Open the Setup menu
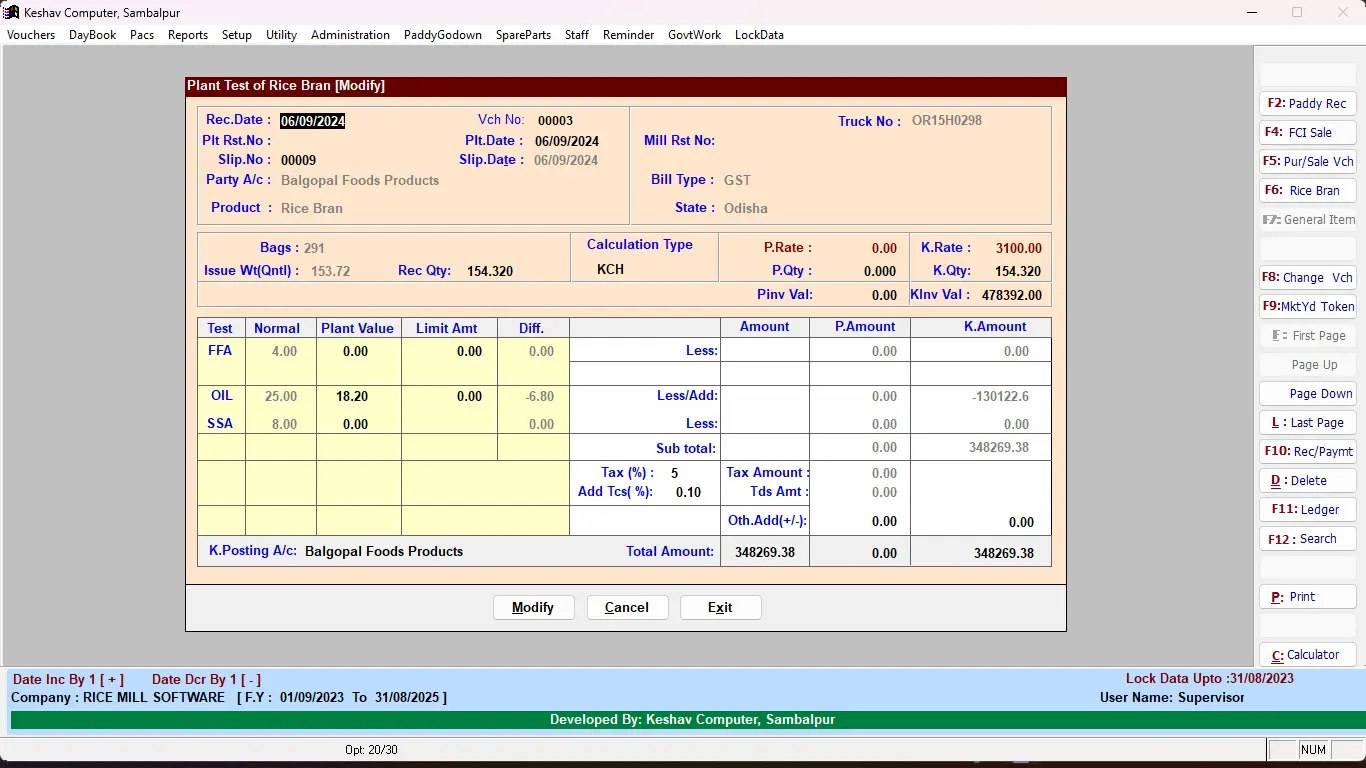 237,35
